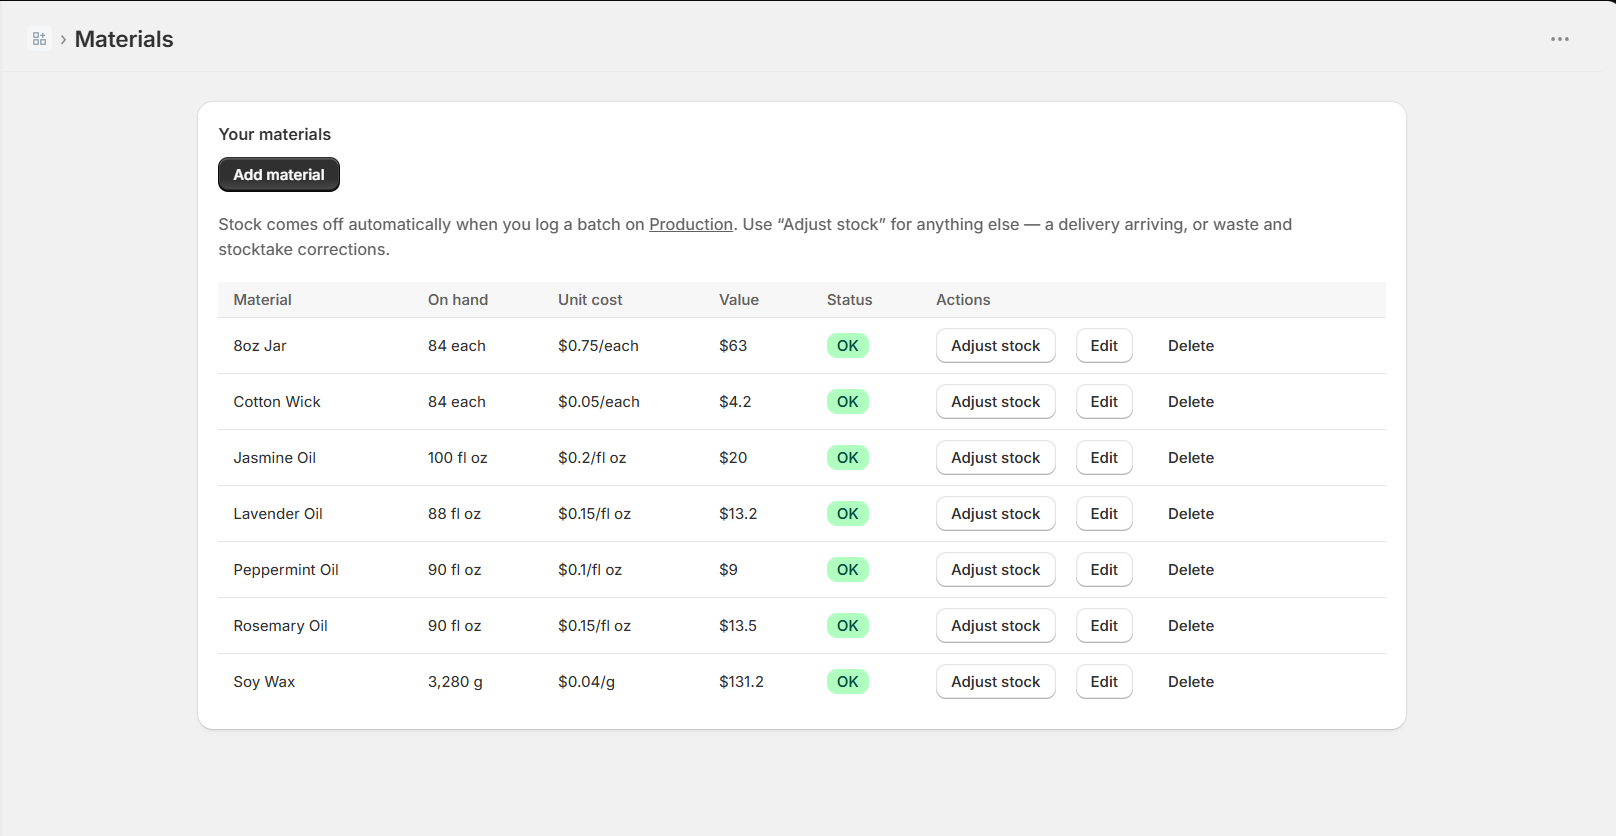The image size is (1616, 836).
Task: Adjust stock for Rosemary Oil
Action: (x=996, y=625)
